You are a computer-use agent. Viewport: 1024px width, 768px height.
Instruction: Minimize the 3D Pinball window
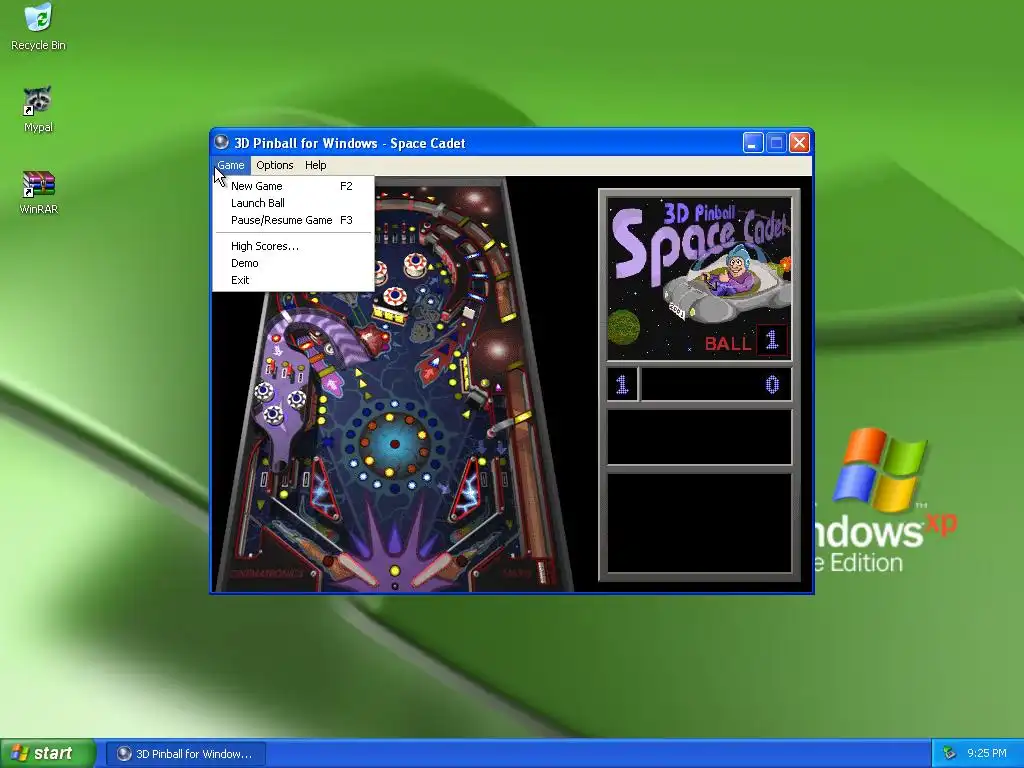point(753,142)
